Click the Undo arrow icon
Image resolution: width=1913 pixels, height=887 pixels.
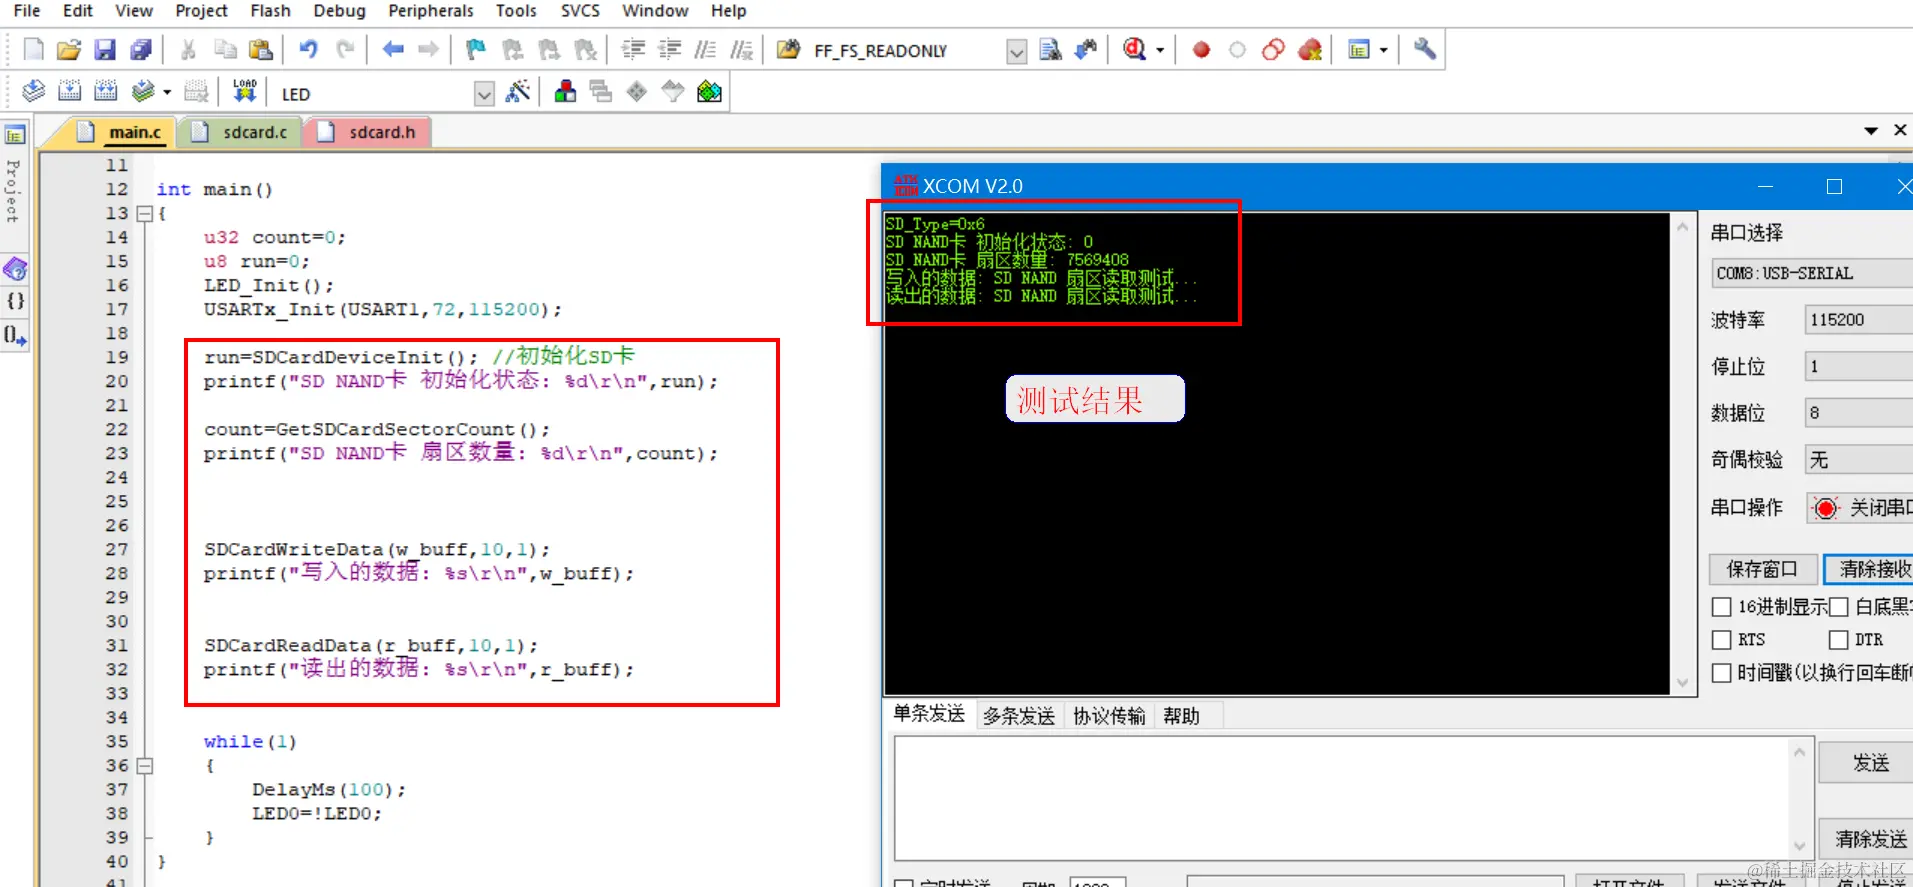pyautogui.click(x=308, y=50)
